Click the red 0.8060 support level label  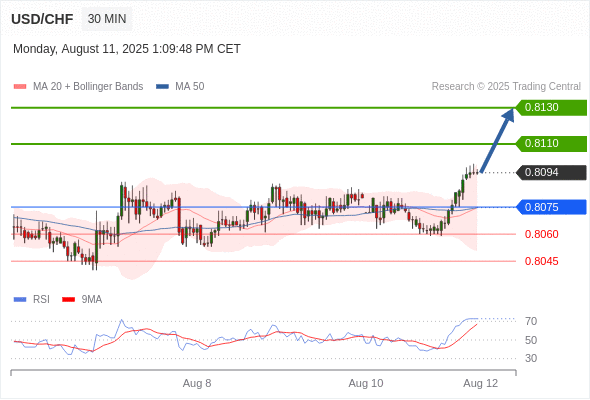541,234
